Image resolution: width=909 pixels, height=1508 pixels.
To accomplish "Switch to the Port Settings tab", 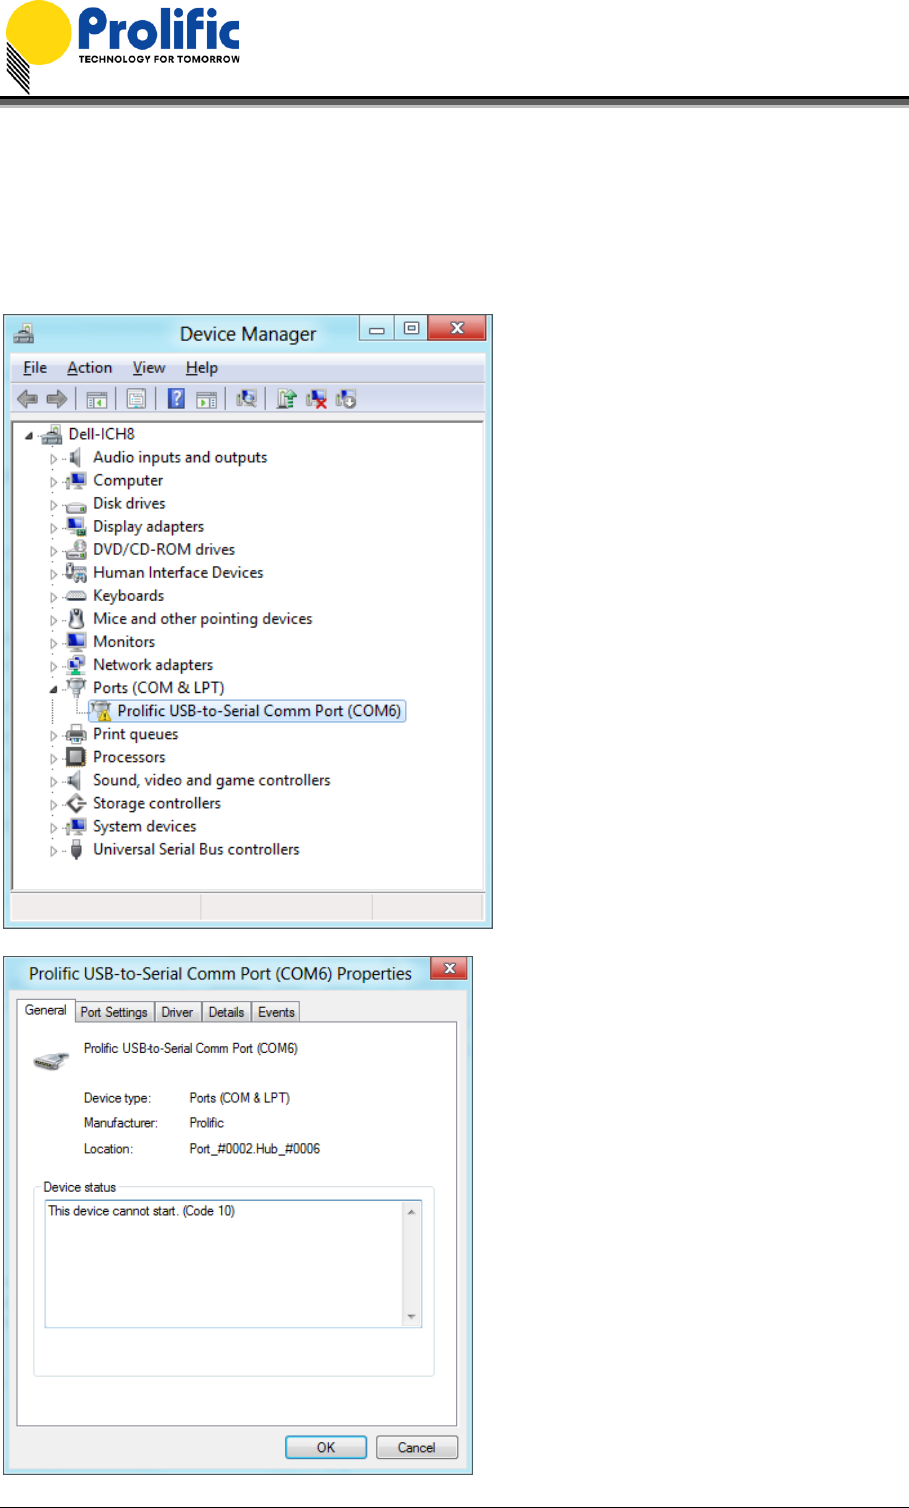I will tap(114, 1012).
